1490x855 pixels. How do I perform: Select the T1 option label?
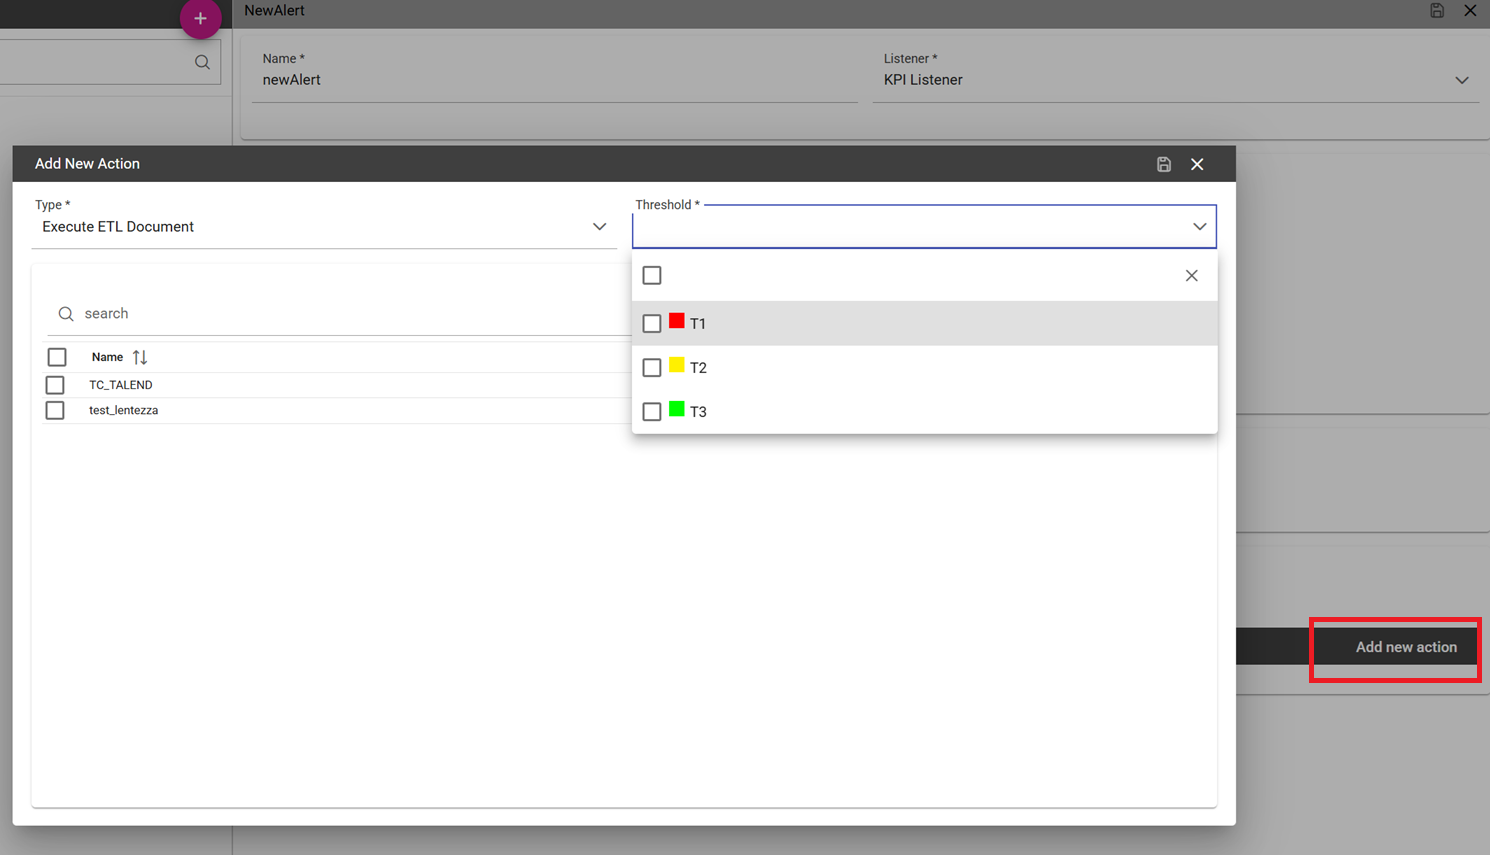698,324
